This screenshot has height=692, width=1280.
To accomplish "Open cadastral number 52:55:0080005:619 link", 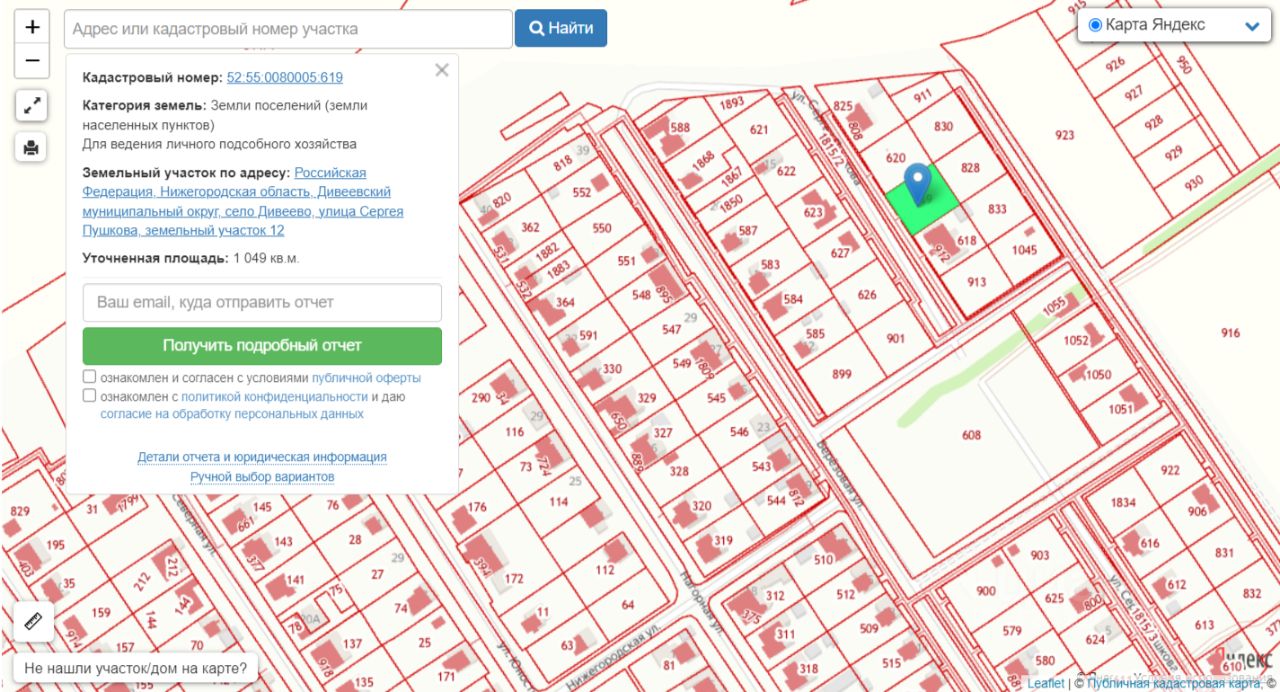I will (285, 77).
